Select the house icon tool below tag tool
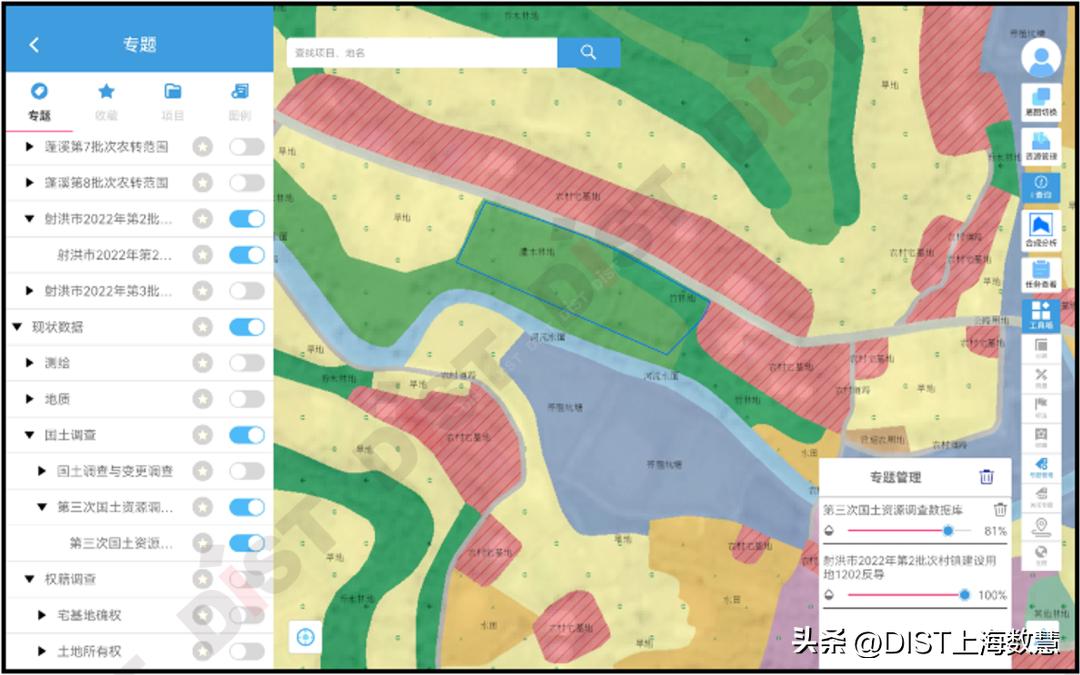This screenshot has height=675, width=1080. tap(1041, 496)
